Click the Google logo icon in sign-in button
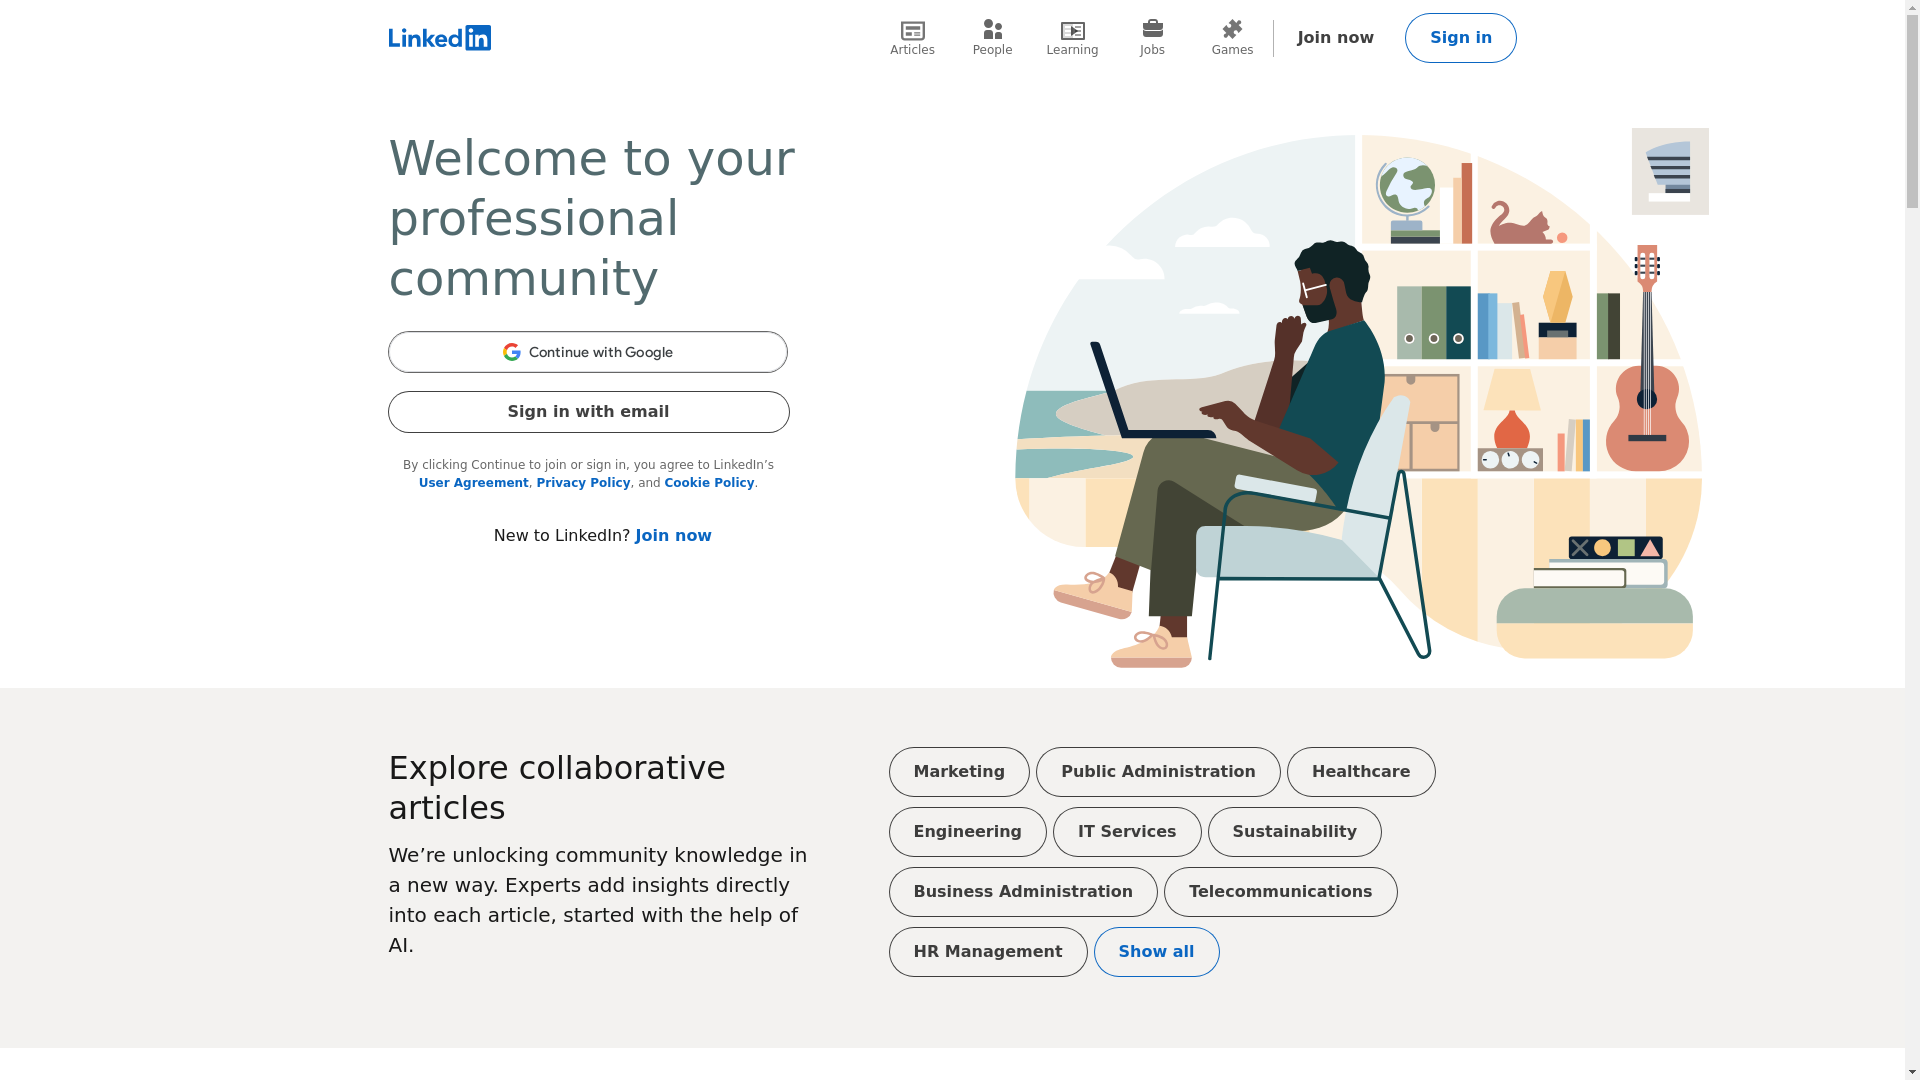The width and height of the screenshot is (1920, 1080). tap(512, 352)
